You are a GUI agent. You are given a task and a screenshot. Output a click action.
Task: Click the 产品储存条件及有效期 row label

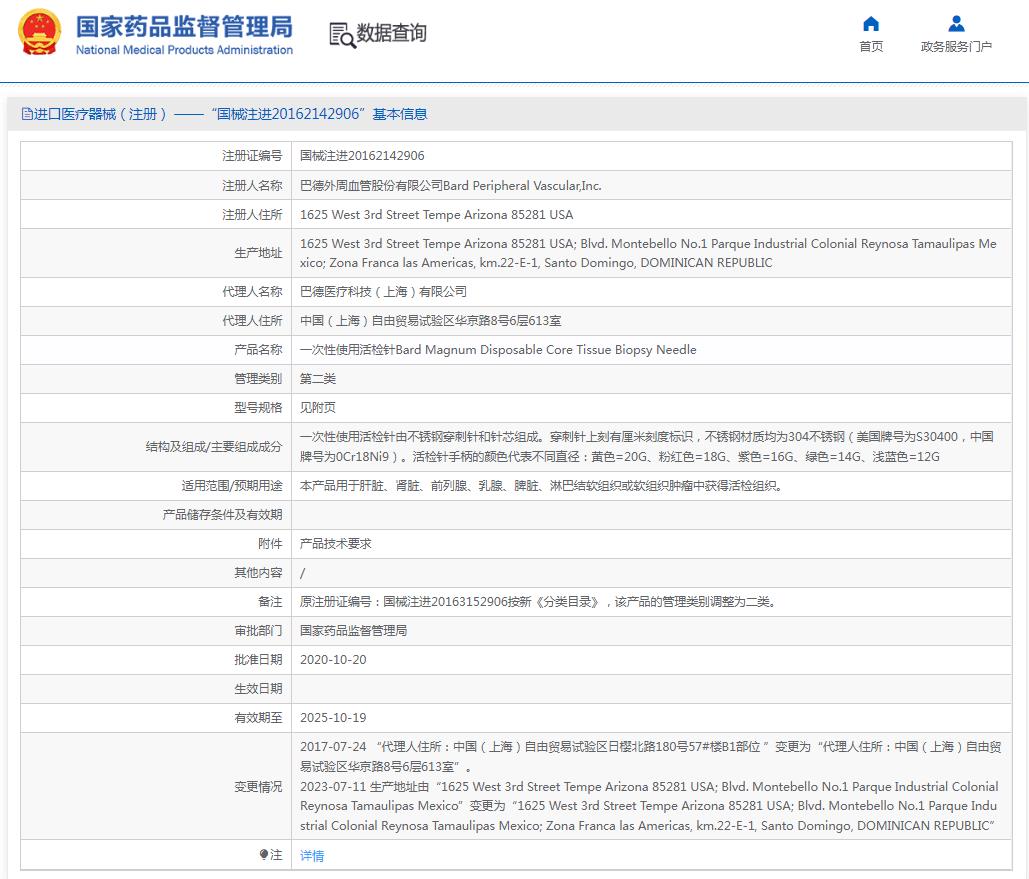coord(222,515)
